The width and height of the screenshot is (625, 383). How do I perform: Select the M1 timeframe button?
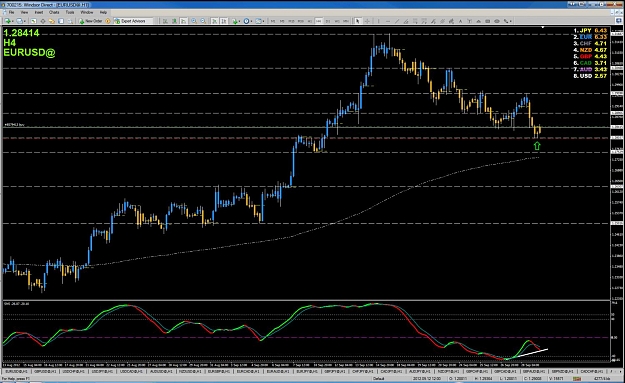coord(273,21)
